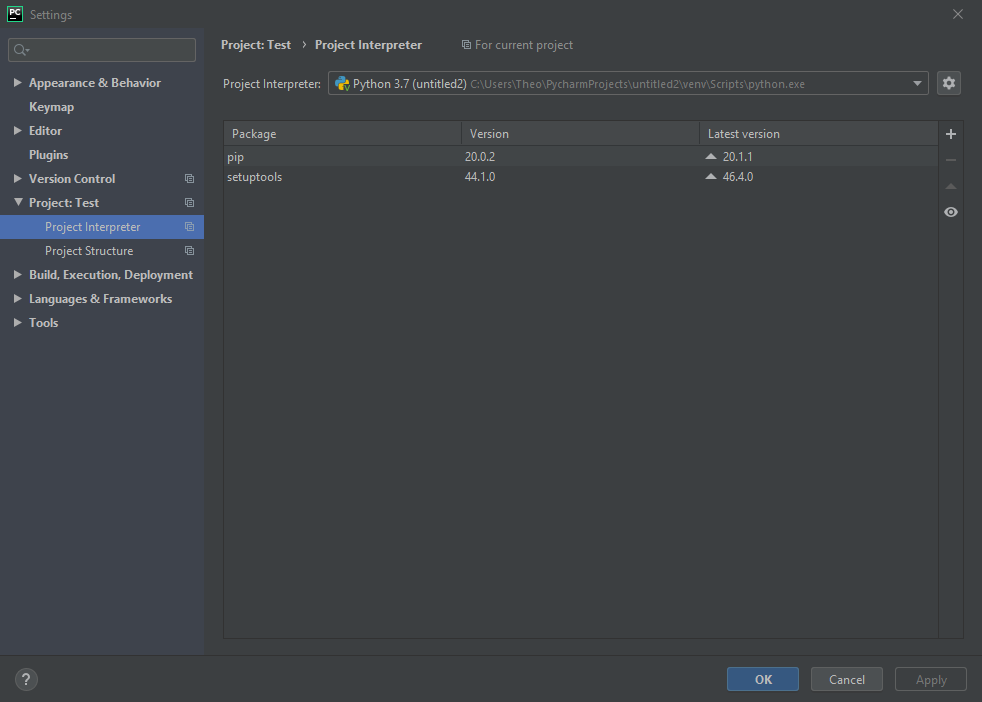Click copy icon next to Version Control
This screenshot has width=982, height=702.
pos(189,179)
